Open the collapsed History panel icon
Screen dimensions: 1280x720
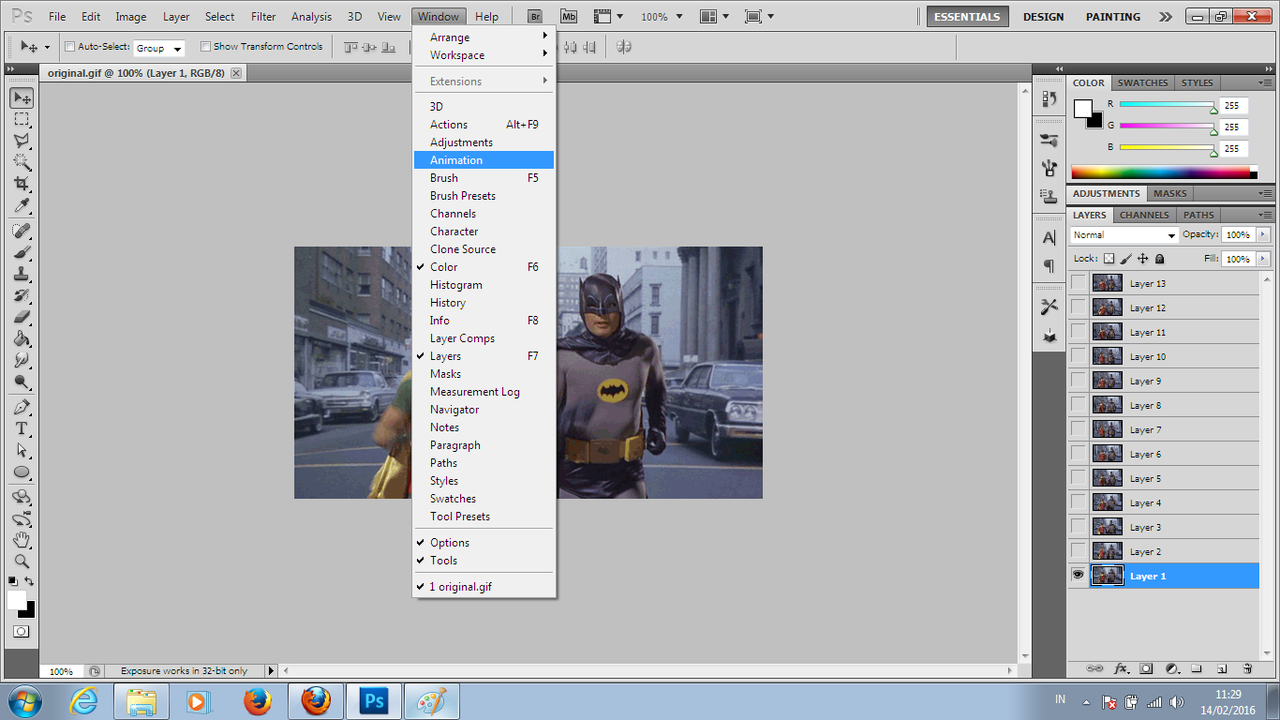tap(1049, 98)
